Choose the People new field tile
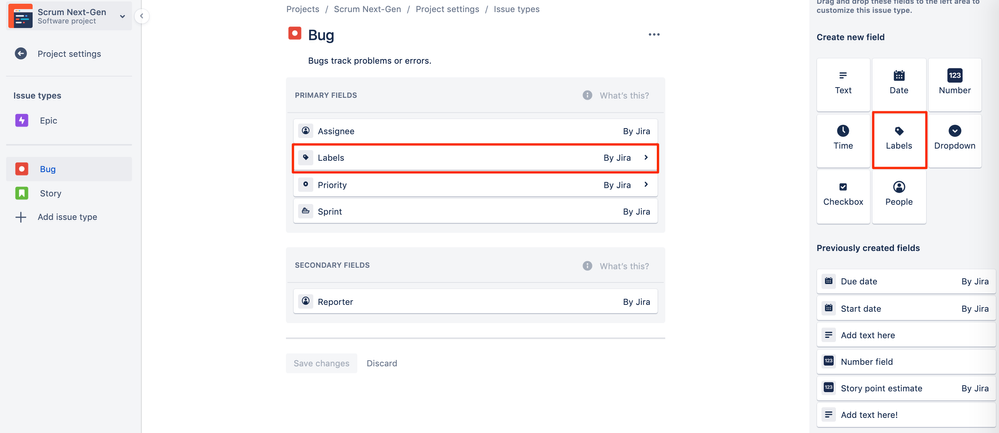Viewport: 999px width, 433px height. point(899,196)
